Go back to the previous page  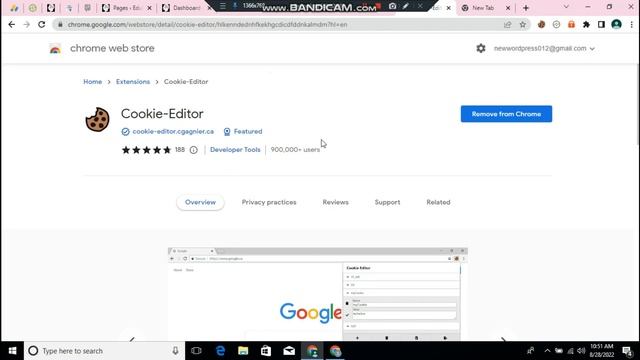[11, 24]
